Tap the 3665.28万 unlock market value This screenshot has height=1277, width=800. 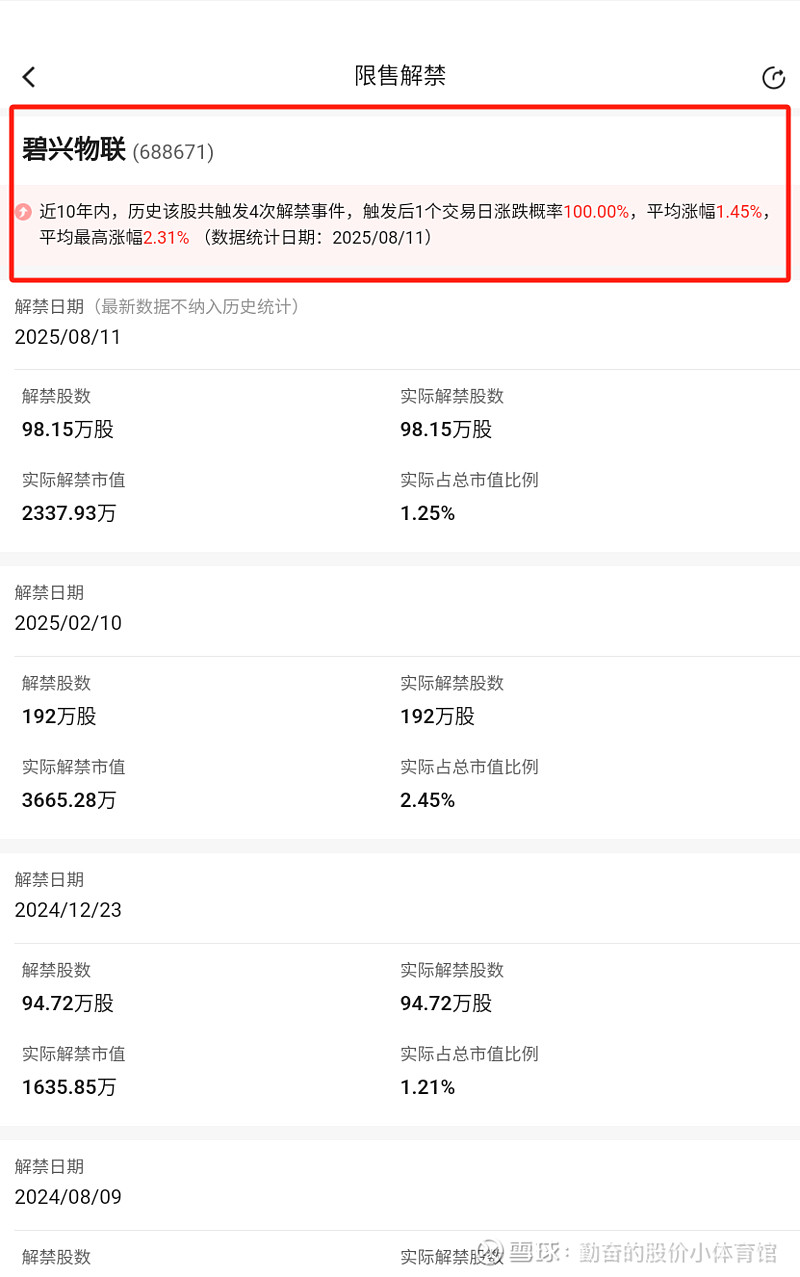click(x=69, y=801)
